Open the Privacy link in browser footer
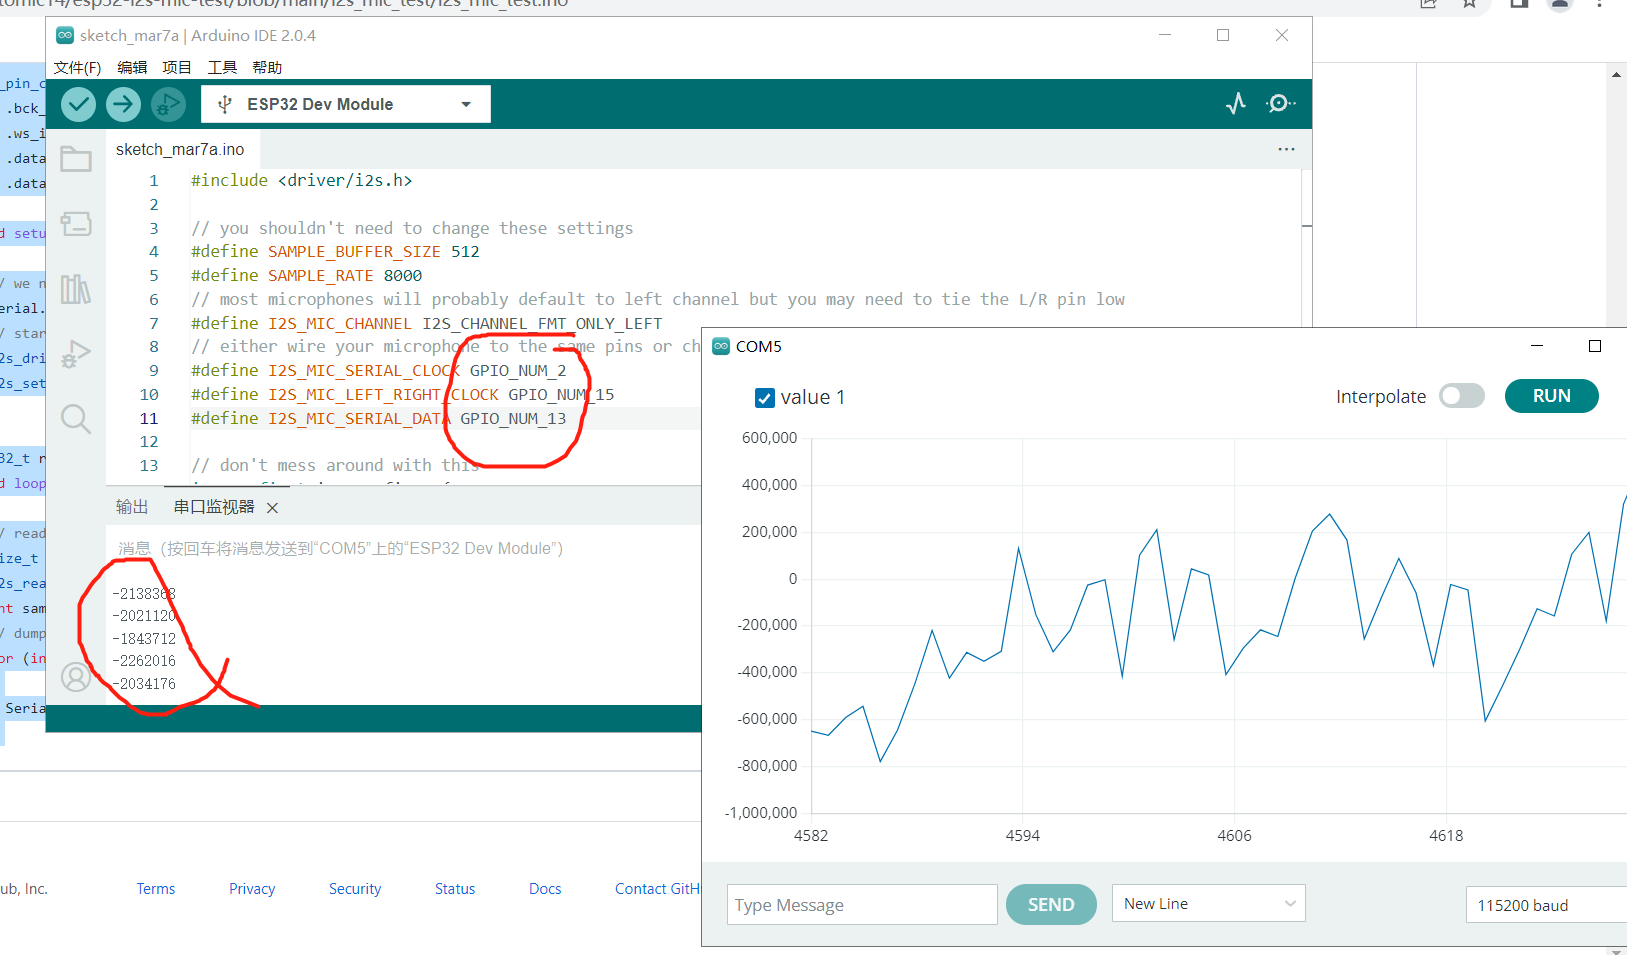 coord(252,889)
